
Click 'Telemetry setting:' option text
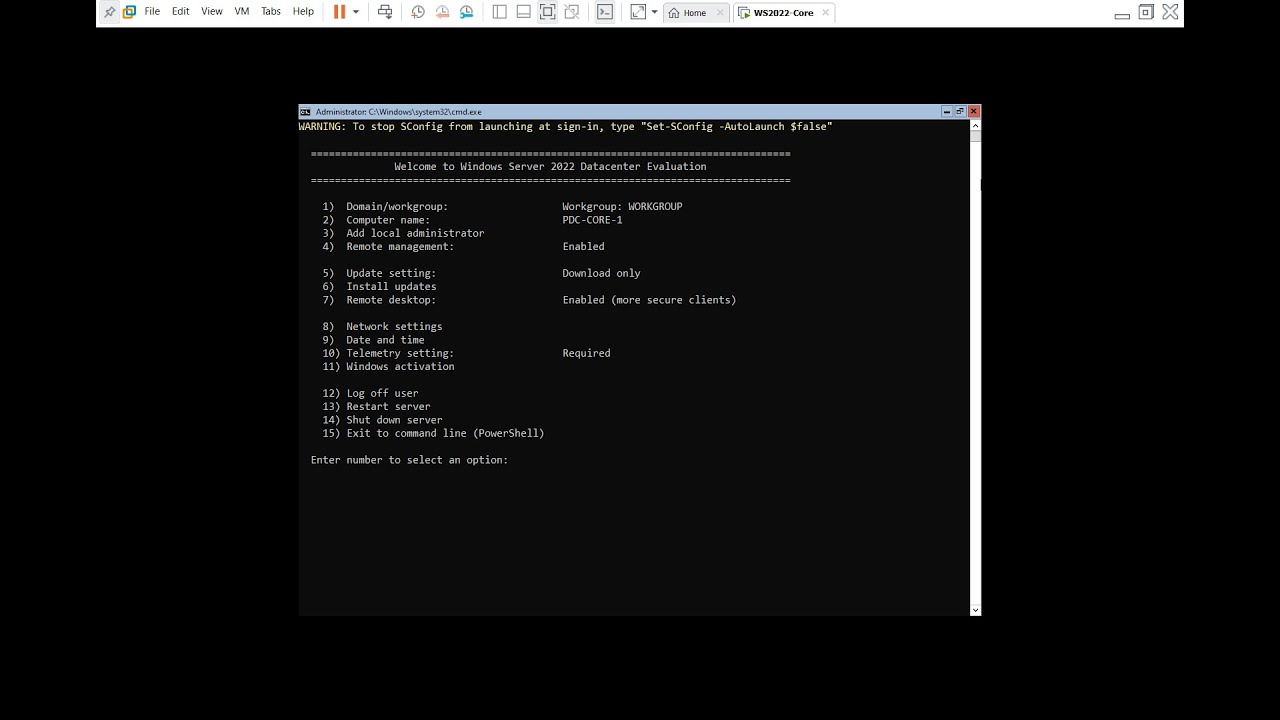(x=400, y=353)
